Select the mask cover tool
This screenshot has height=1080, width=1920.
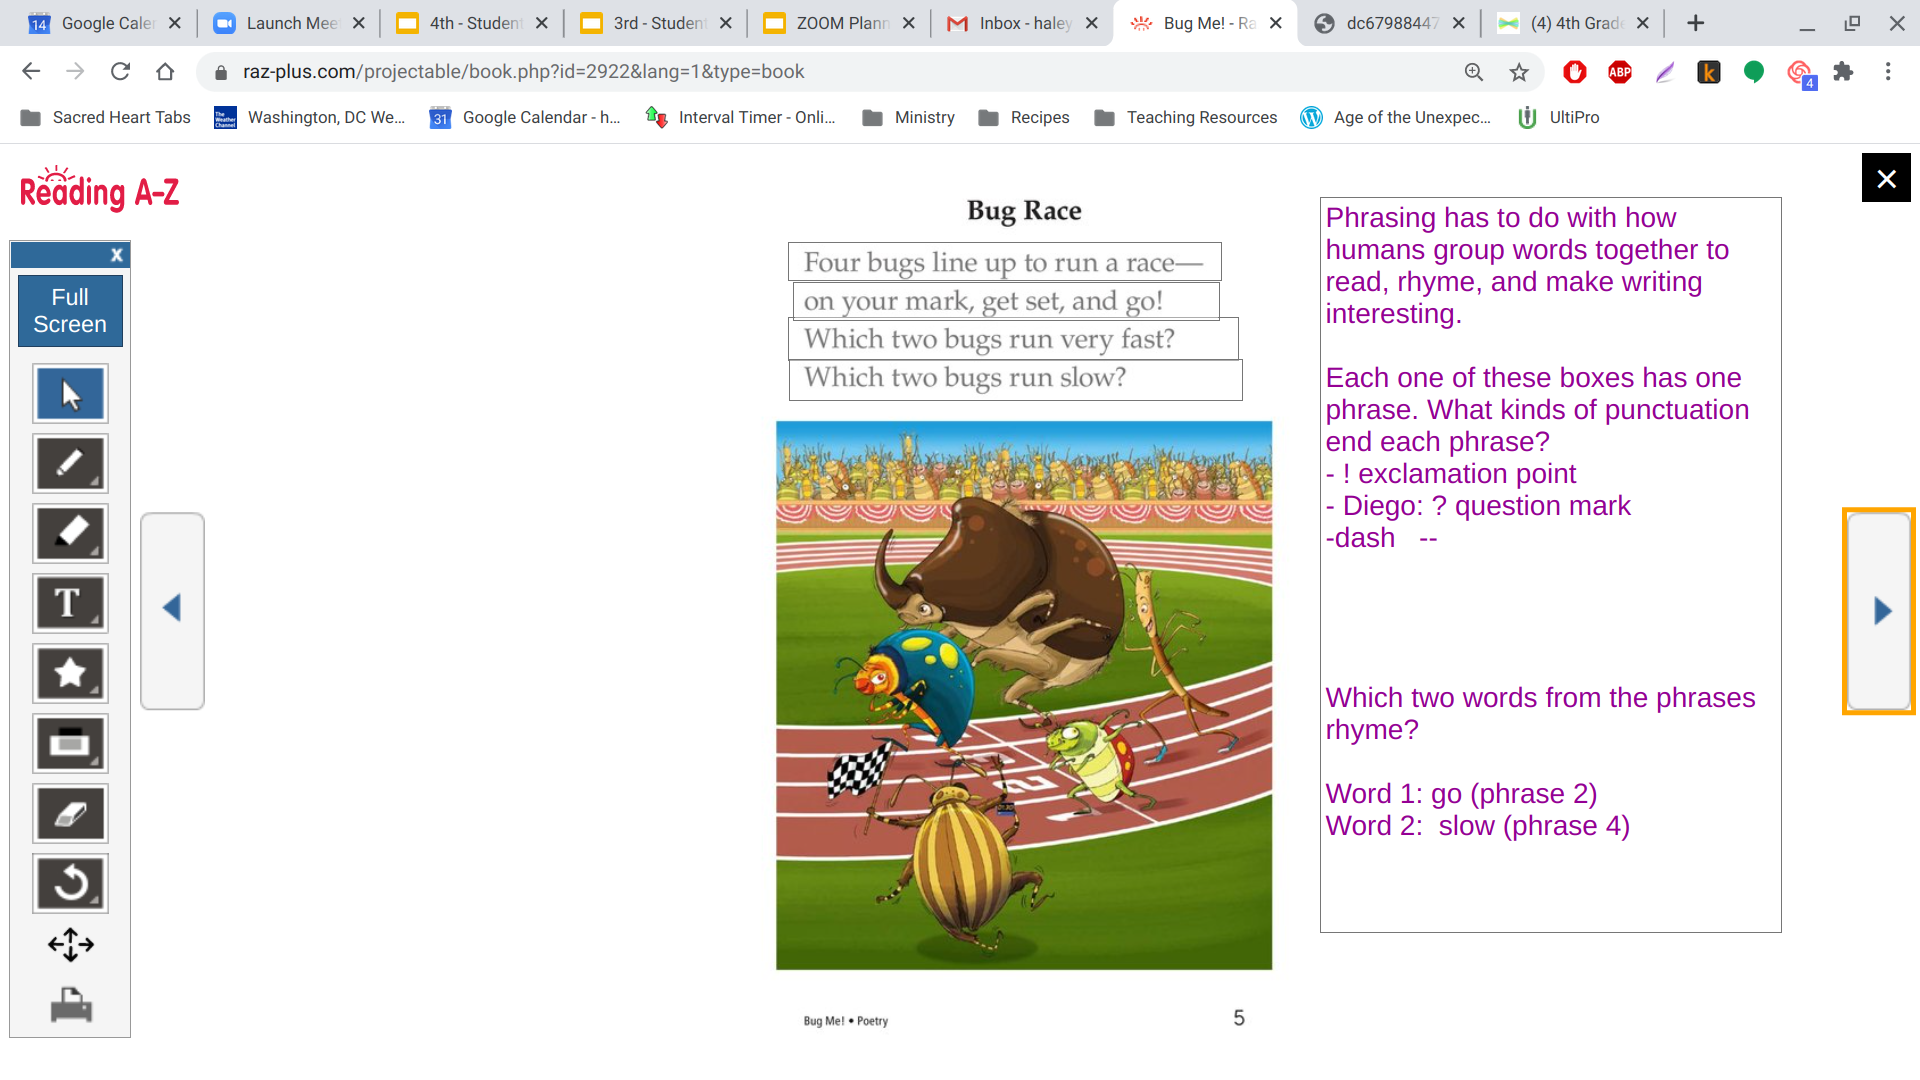click(70, 744)
